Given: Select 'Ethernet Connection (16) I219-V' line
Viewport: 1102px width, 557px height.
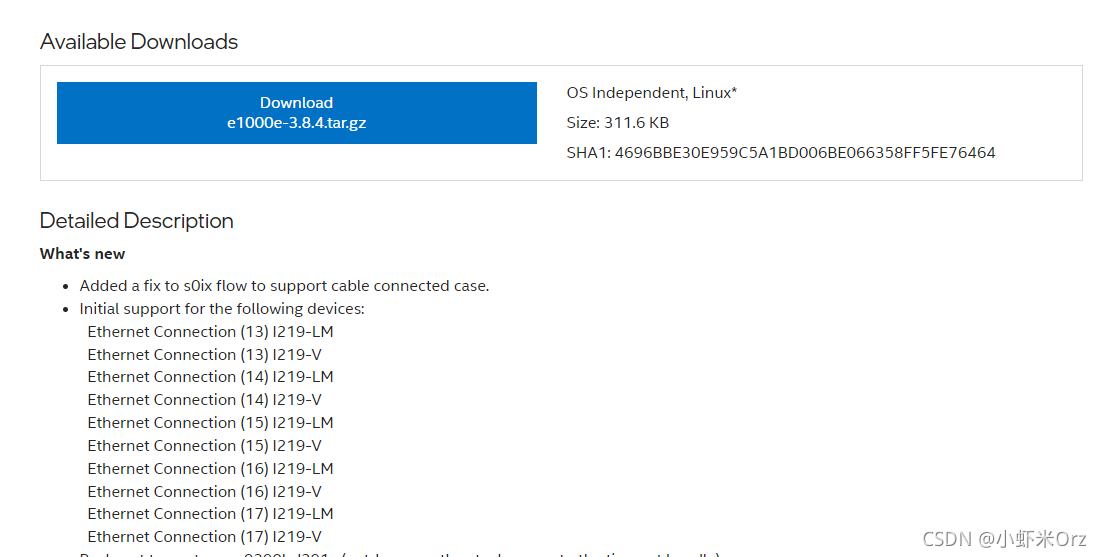Looking at the screenshot, I should (x=205, y=492).
